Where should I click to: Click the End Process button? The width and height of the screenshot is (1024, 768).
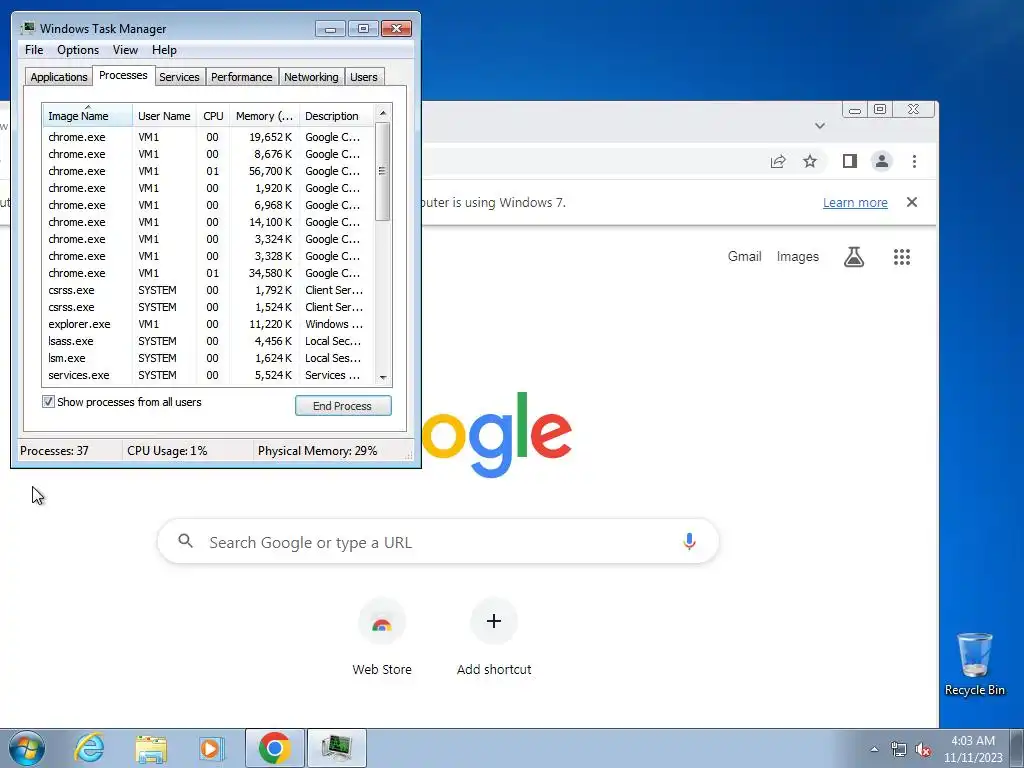click(343, 406)
